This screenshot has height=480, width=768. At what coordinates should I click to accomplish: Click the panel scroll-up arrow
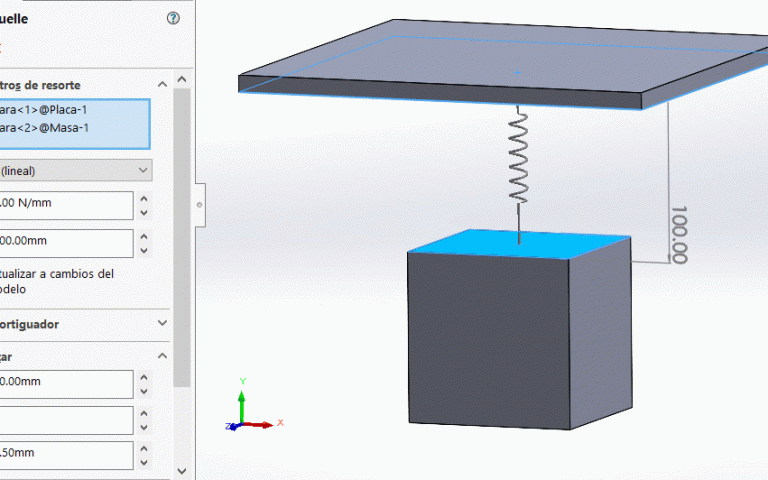(182, 79)
